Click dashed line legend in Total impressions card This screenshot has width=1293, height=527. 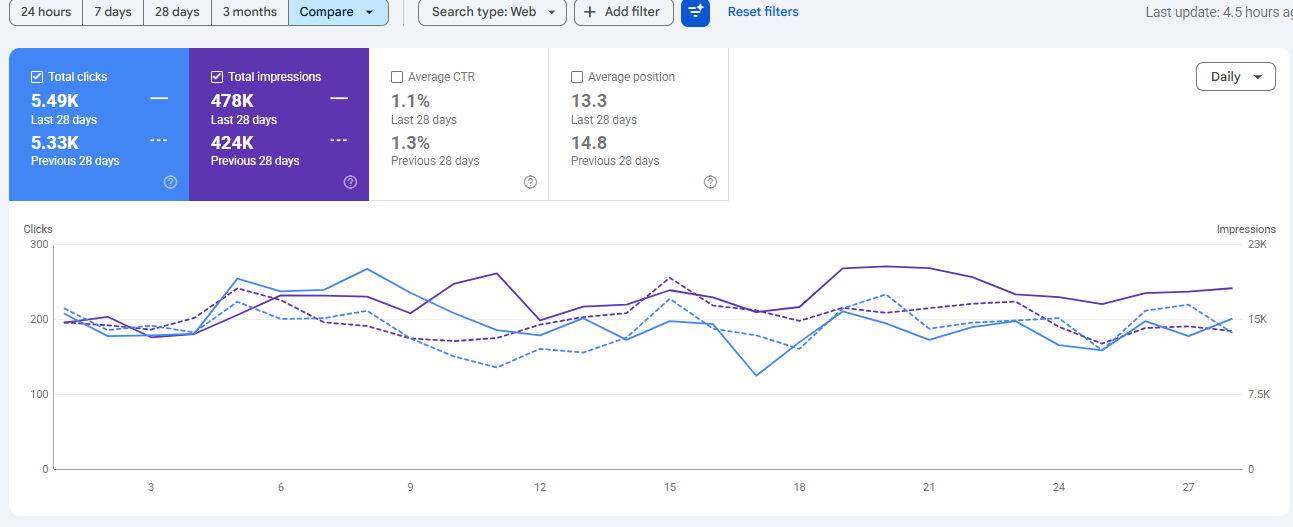click(339, 140)
